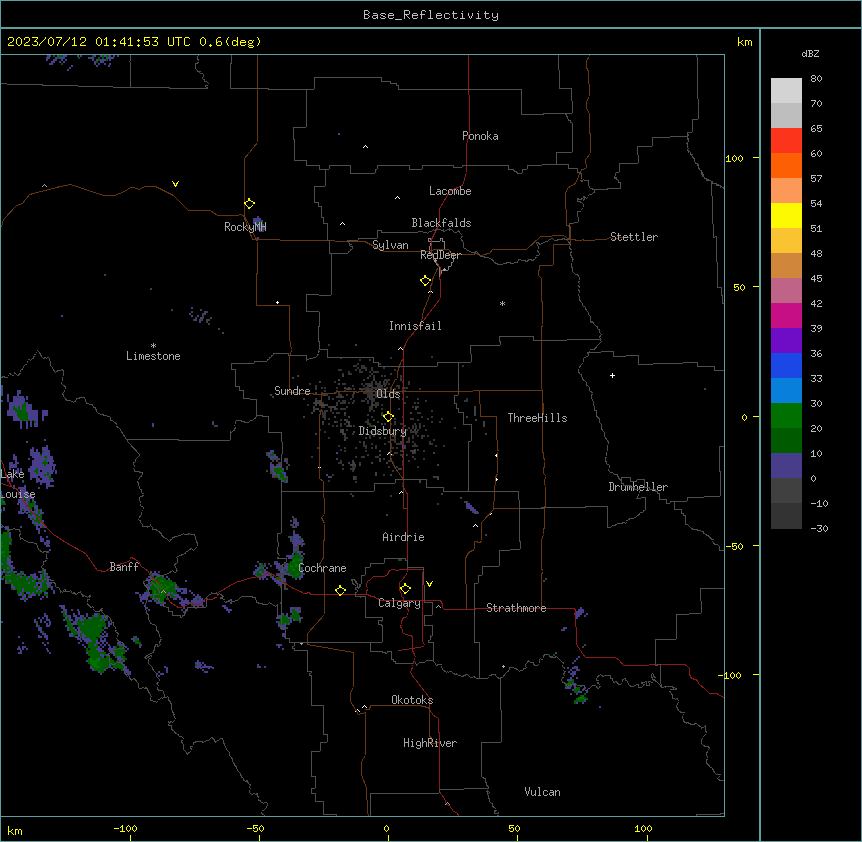This screenshot has width=862, height=842.
Task: Click the white asterisk above Limestone label
Action: tap(153, 346)
